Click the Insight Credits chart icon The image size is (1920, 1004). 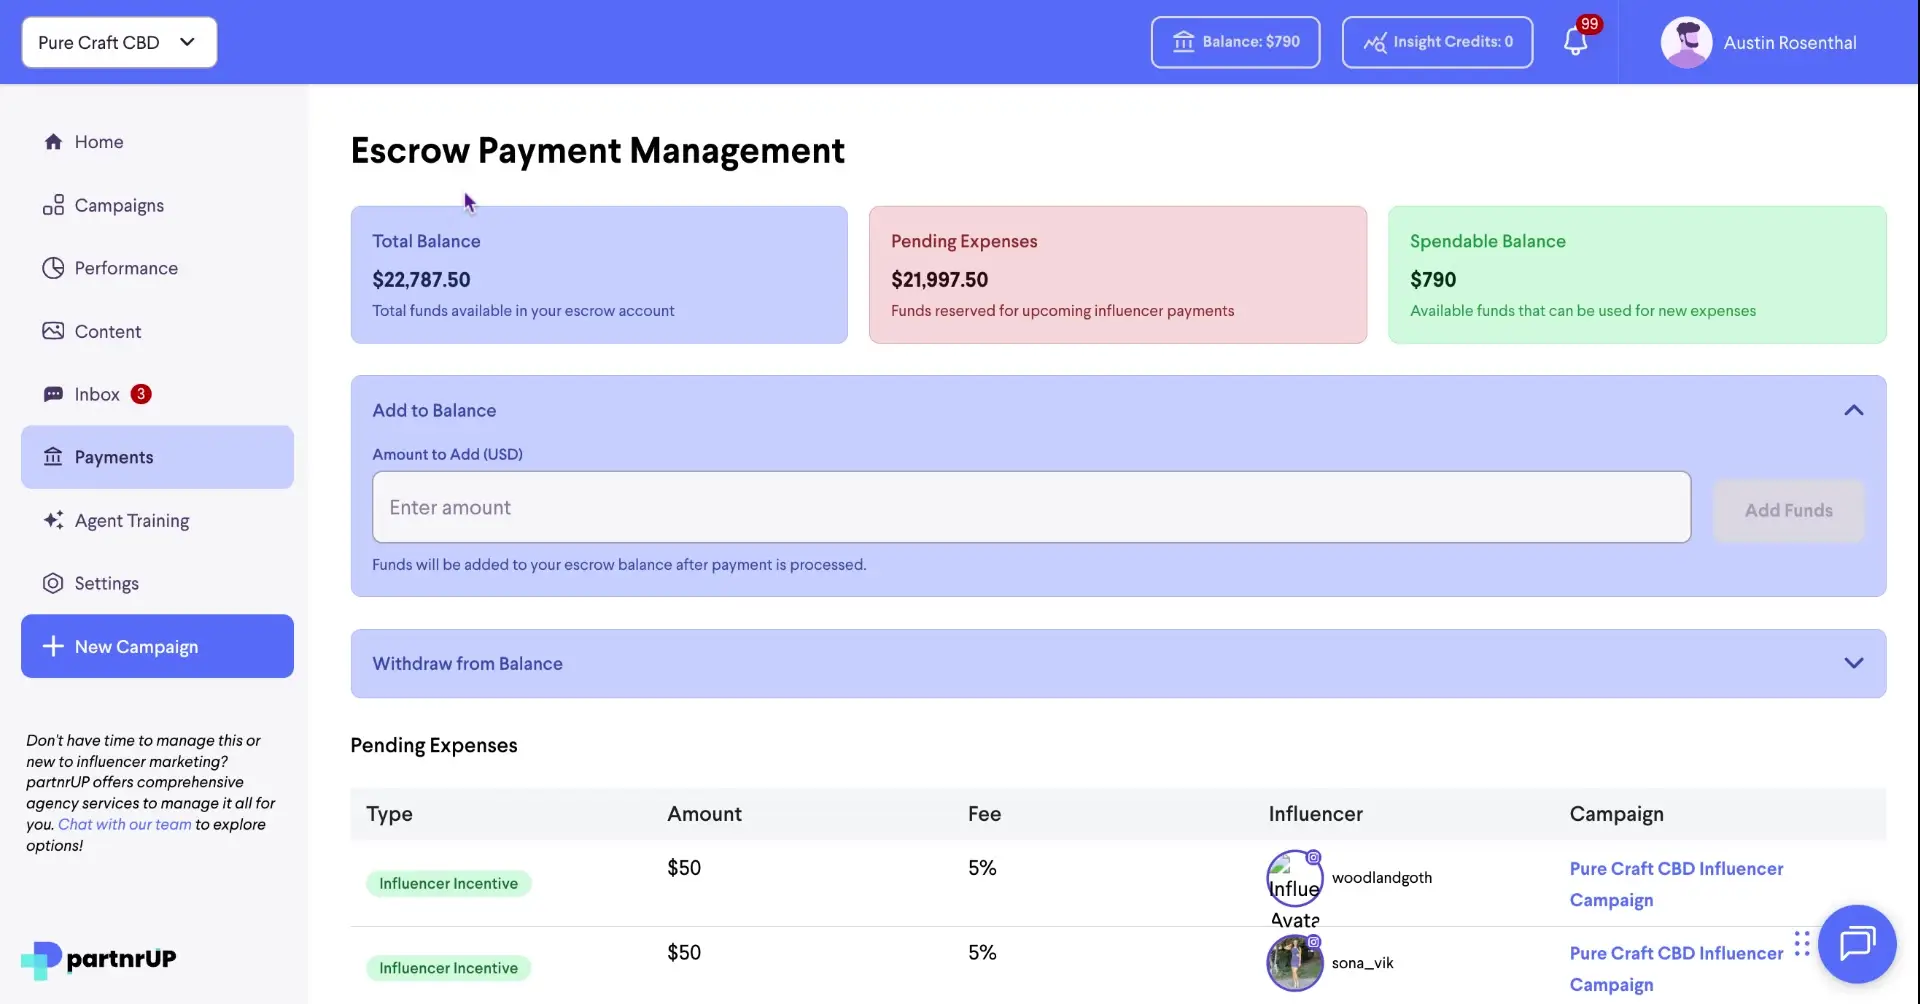point(1377,42)
